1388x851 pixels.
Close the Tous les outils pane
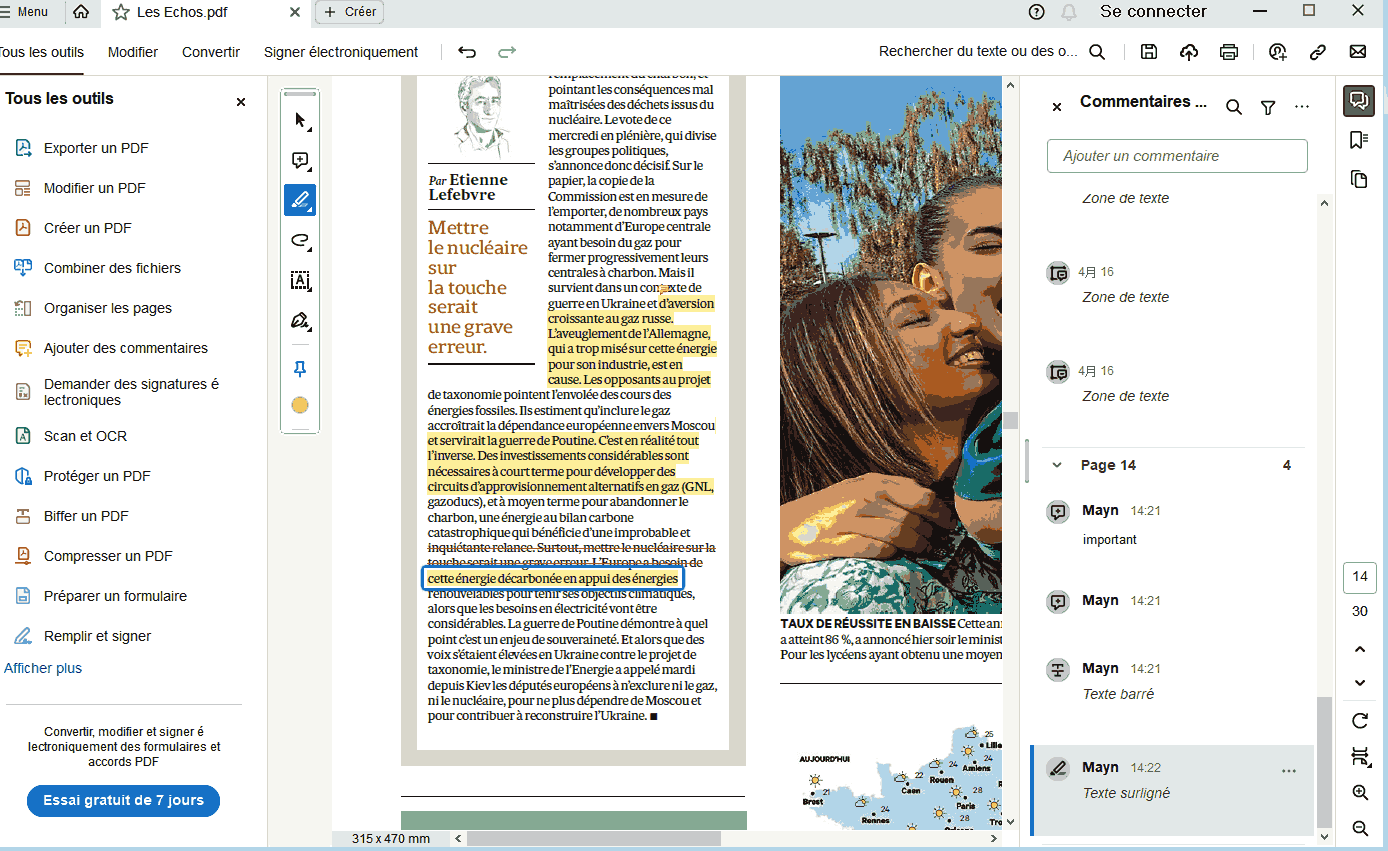(x=241, y=102)
